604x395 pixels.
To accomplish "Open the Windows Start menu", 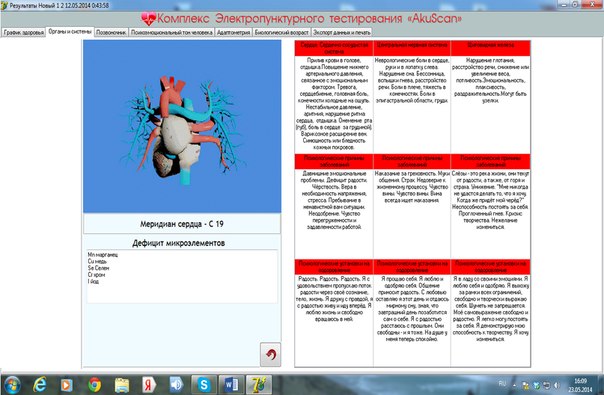I will pyautogui.click(x=12, y=385).
